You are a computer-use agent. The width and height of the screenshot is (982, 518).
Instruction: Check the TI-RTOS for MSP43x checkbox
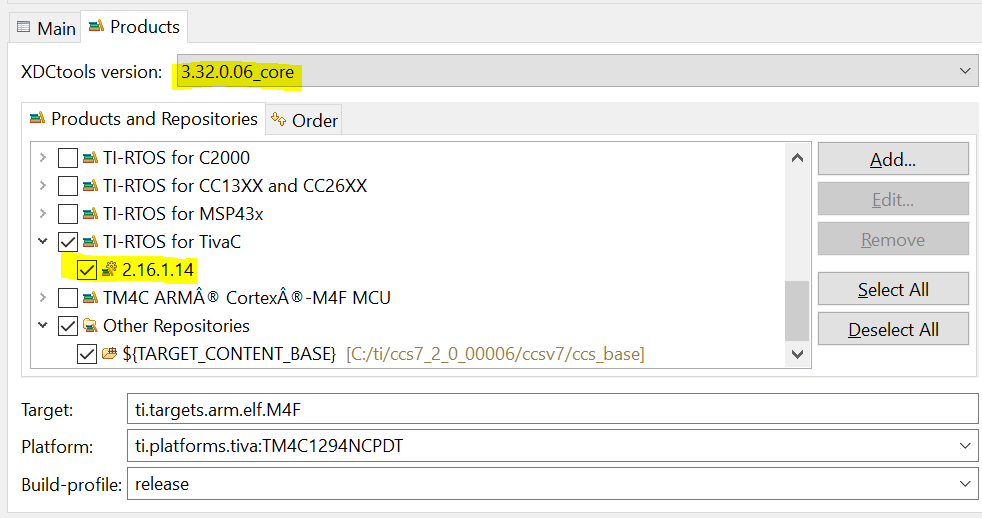[x=68, y=214]
